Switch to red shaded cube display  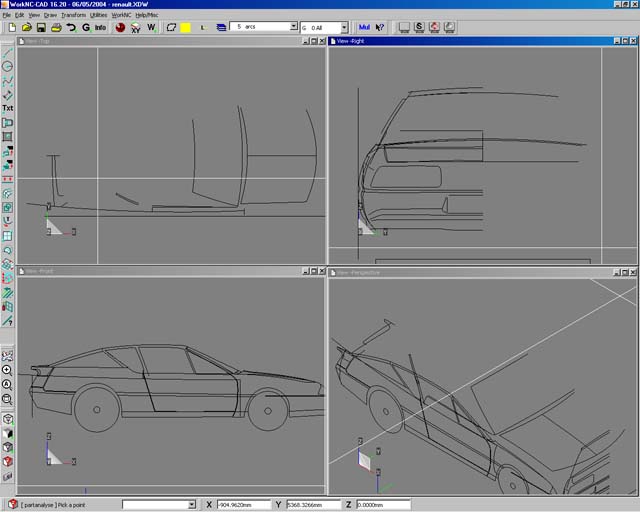tap(8, 462)
